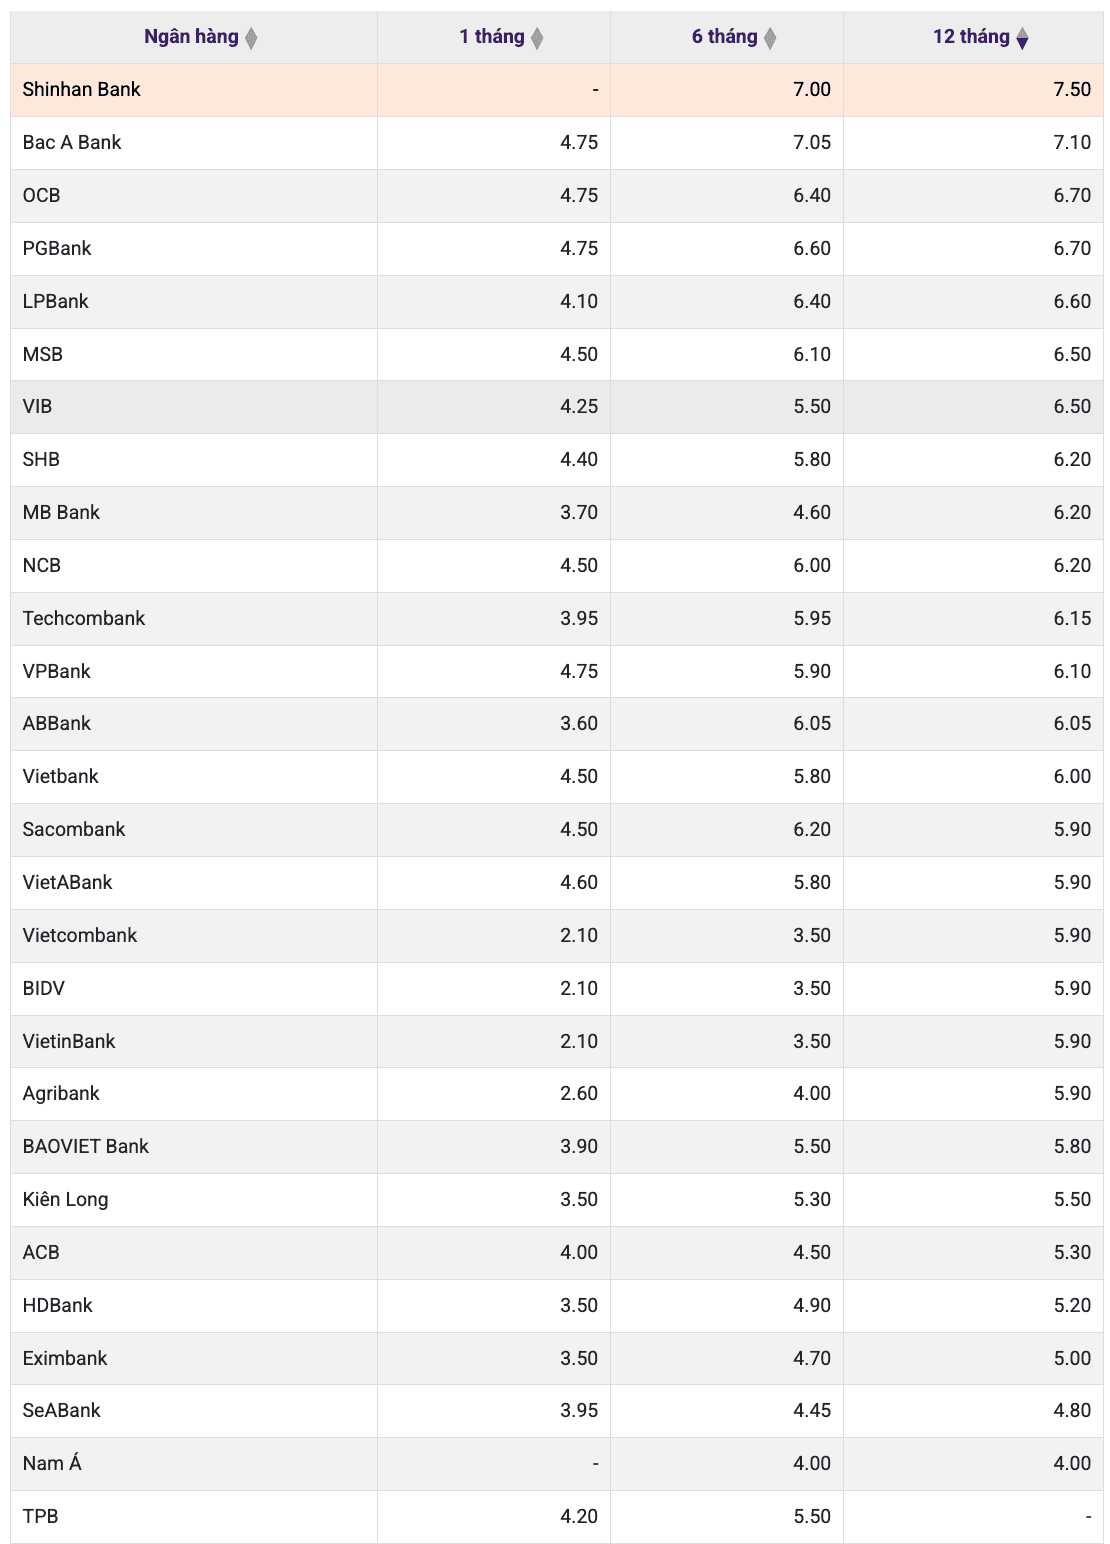This screenshot has height=1544, width=1110.
Task: Select the highlighted Shinhan Bank row
Action: [557, 90]
